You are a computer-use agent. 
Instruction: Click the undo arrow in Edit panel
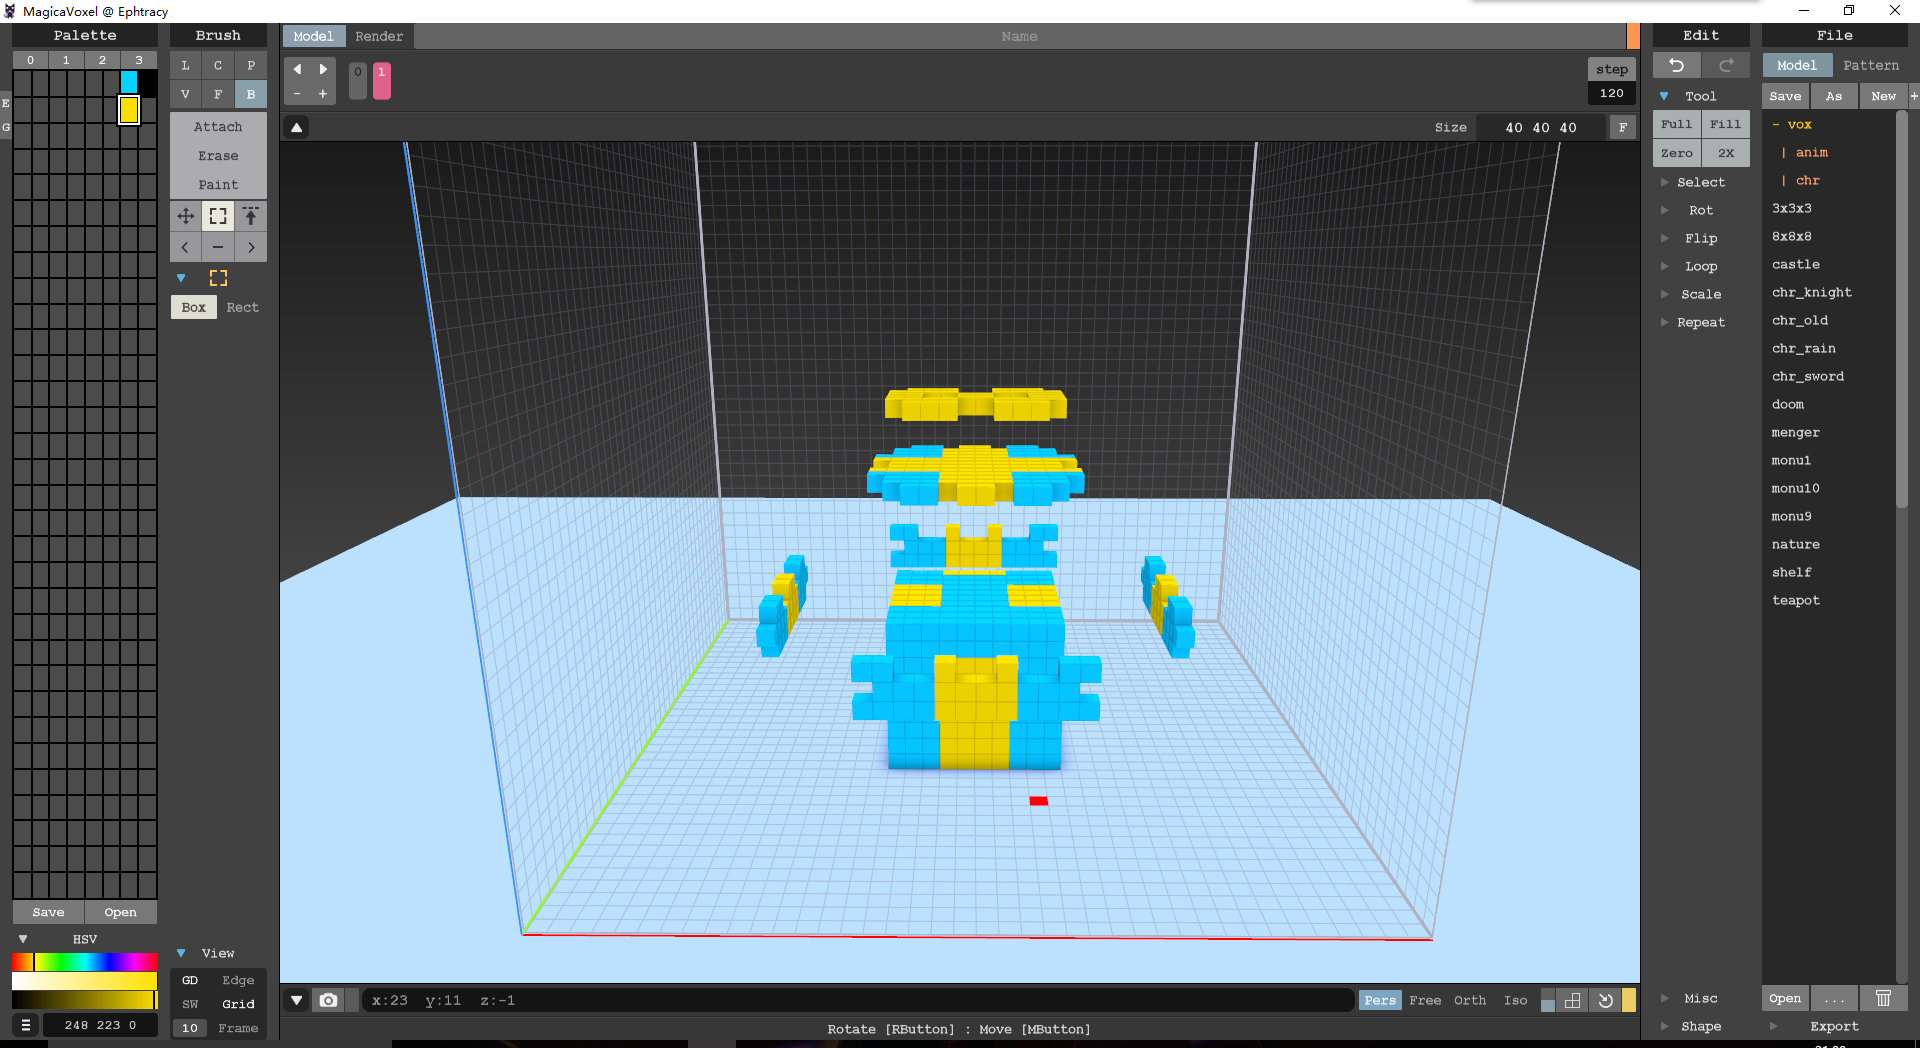coord(1676,65)
